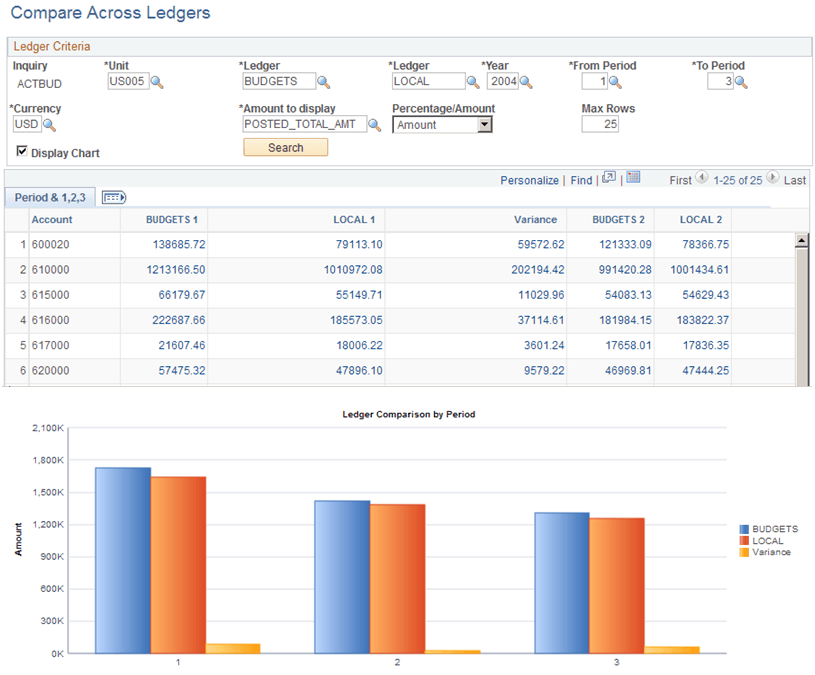Uncheck the Display Chart checkbox

coord(22,152)
